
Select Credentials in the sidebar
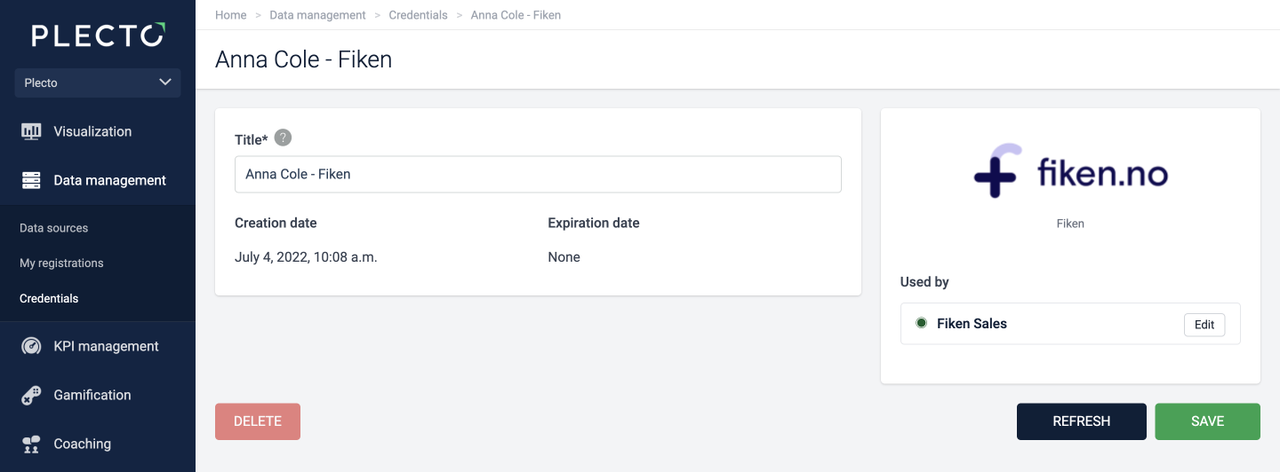(49, 298)
